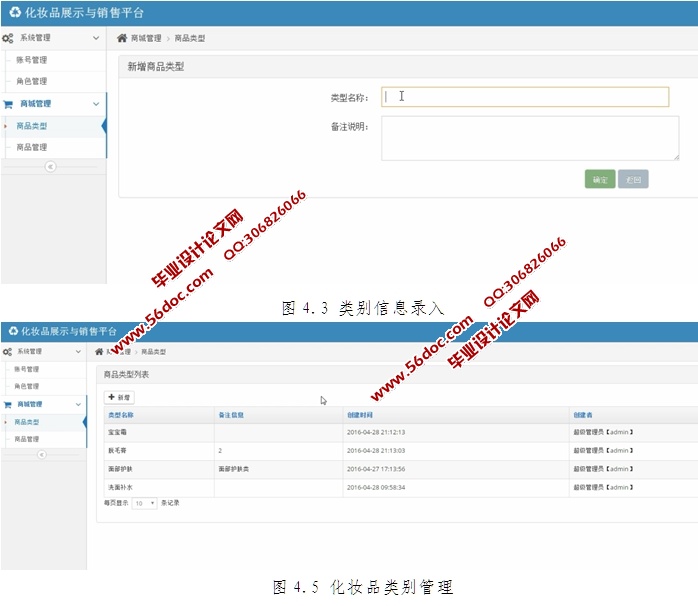
Task: Collapse the sidebar with the arrow on the form page
Action: pos(51,167)
